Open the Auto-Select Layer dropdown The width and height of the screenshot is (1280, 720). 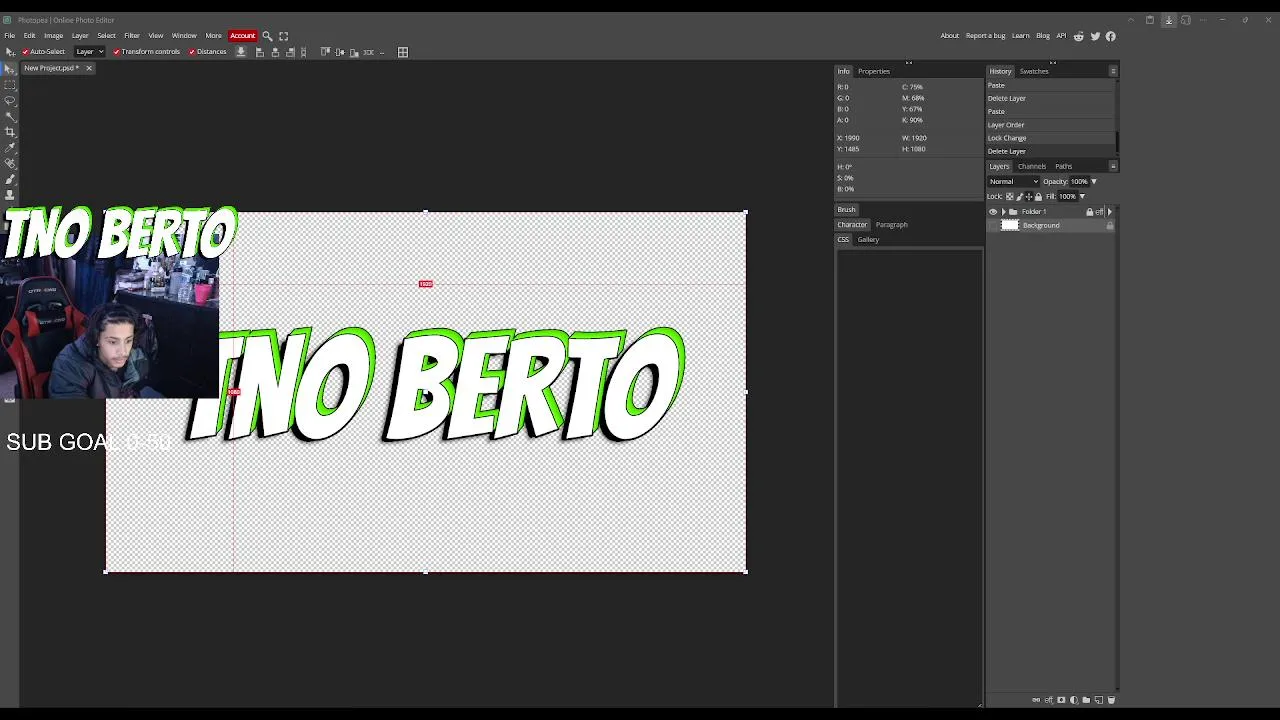90,52
